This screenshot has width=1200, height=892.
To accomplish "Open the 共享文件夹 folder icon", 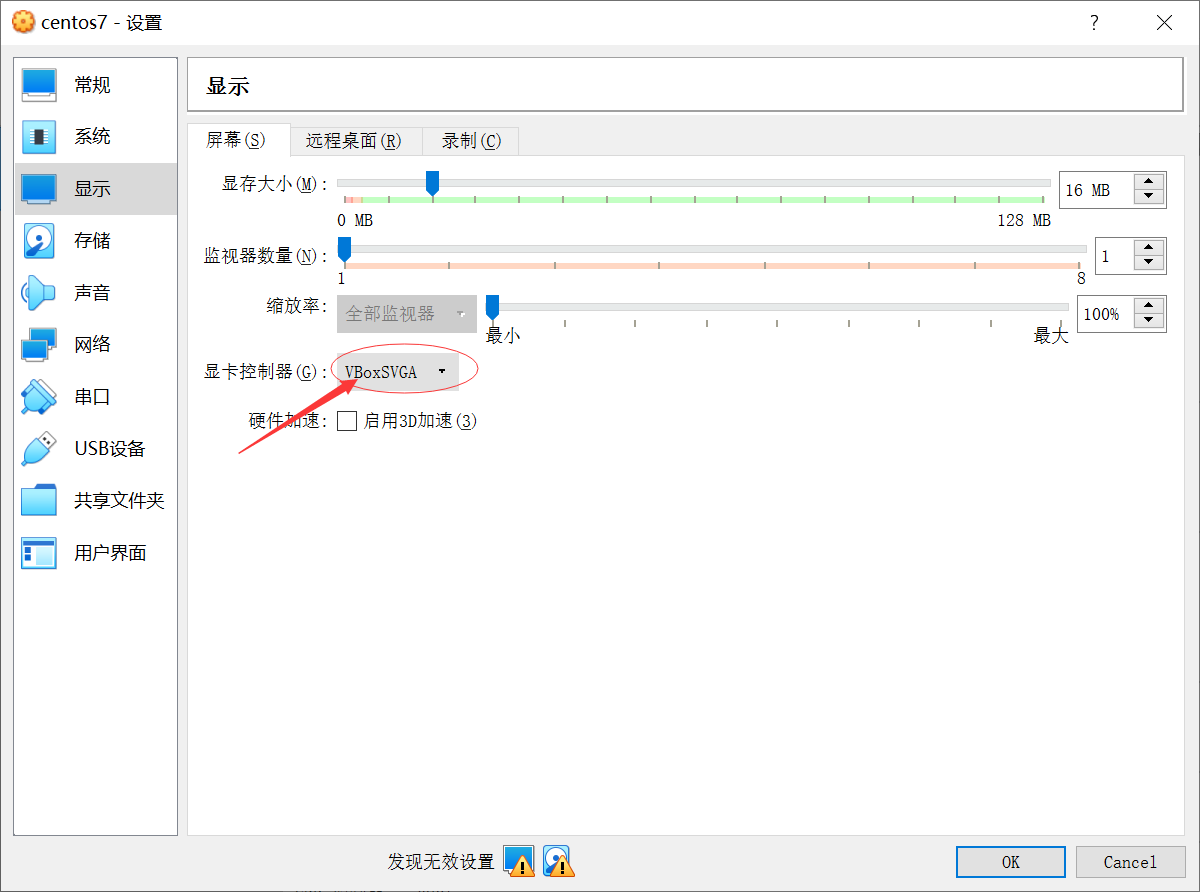I will coord(39,501).
